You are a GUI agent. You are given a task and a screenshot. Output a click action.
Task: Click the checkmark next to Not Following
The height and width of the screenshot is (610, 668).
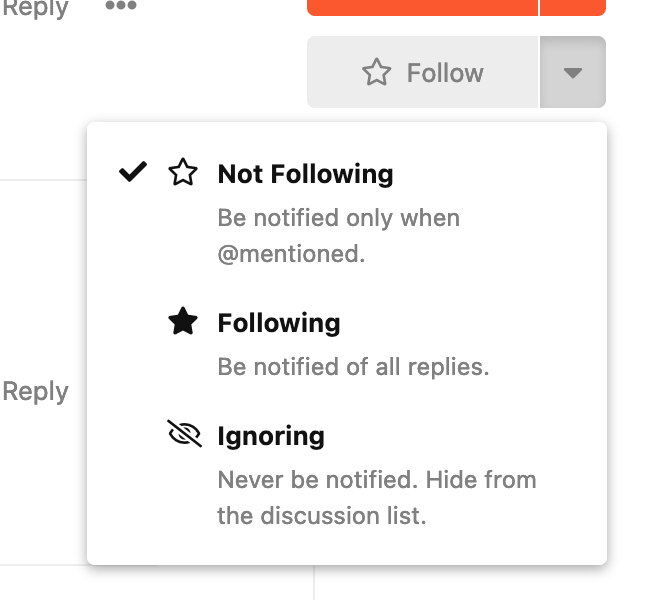point(133,172)
